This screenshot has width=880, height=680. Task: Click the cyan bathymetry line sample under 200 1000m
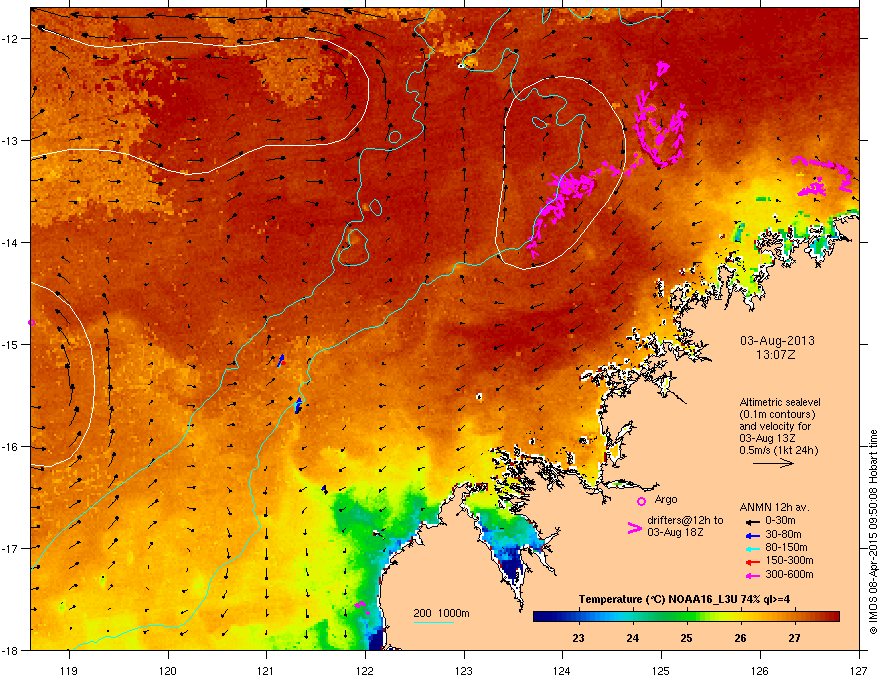(433, 622)
